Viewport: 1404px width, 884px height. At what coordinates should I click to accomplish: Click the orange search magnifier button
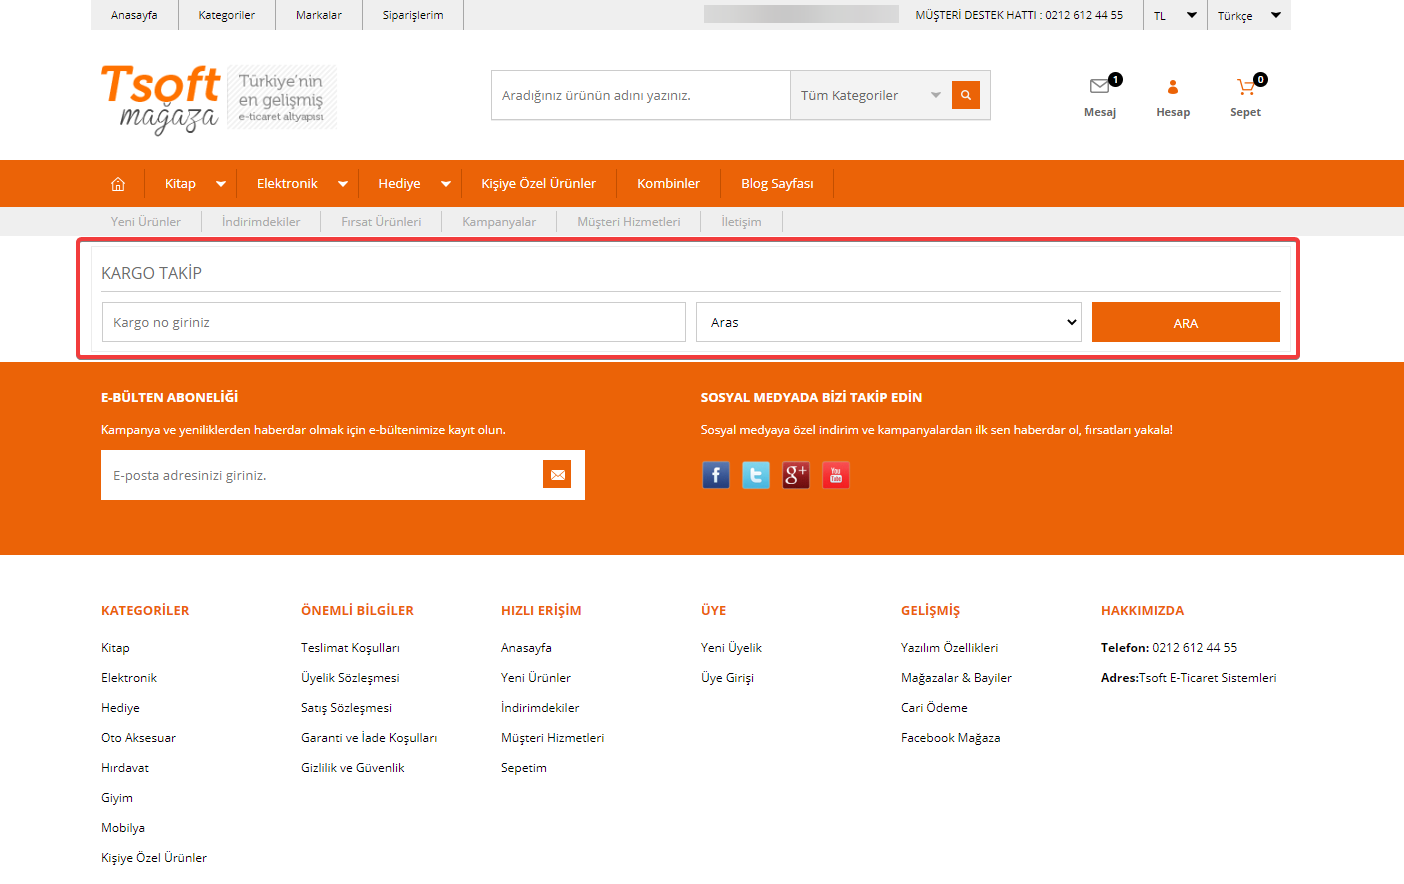(966, 95)
